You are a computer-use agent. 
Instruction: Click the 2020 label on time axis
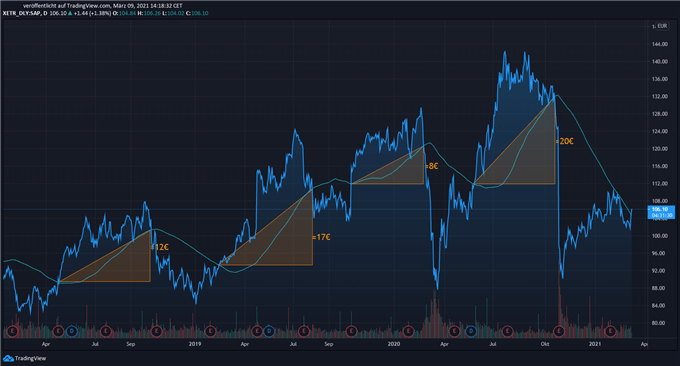[x=394, y=344]
